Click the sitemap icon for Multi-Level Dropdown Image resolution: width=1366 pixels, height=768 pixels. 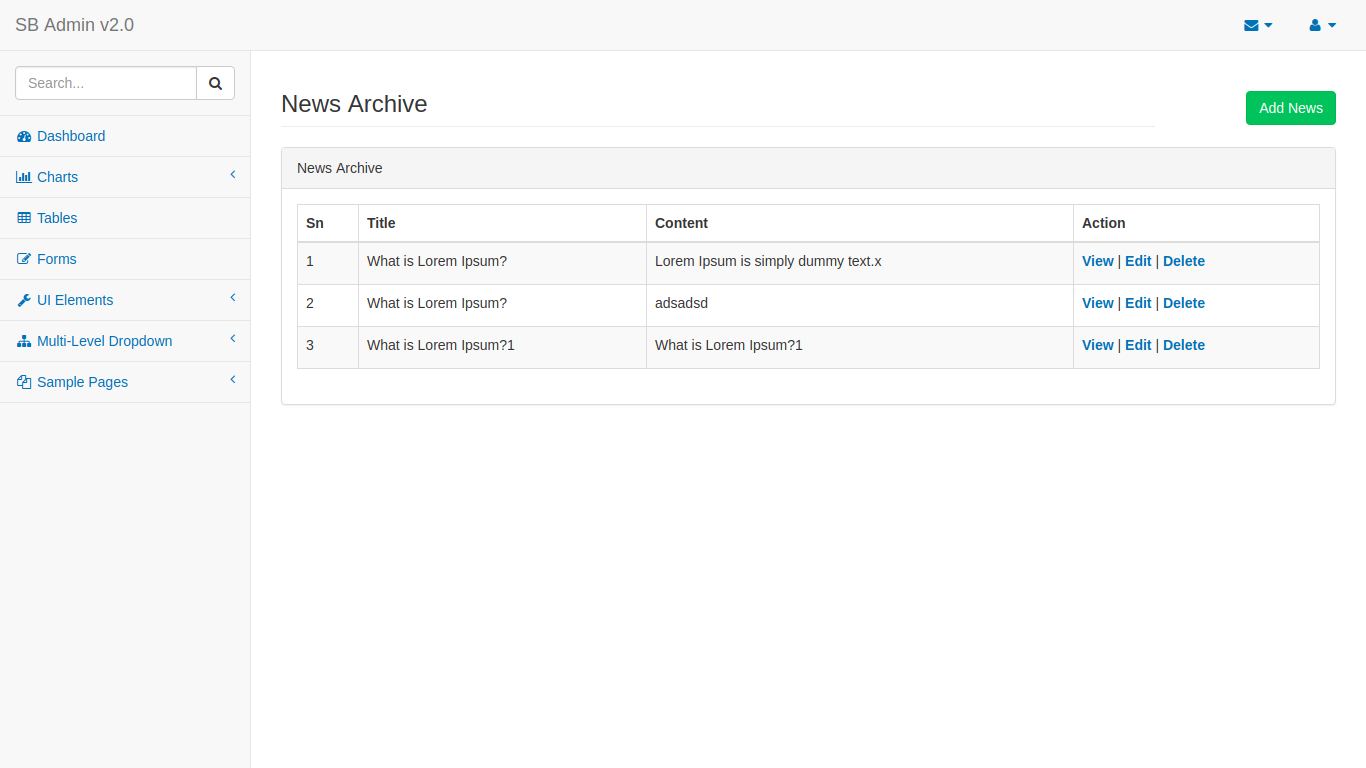pyautogui.click(x=23, y=341)
